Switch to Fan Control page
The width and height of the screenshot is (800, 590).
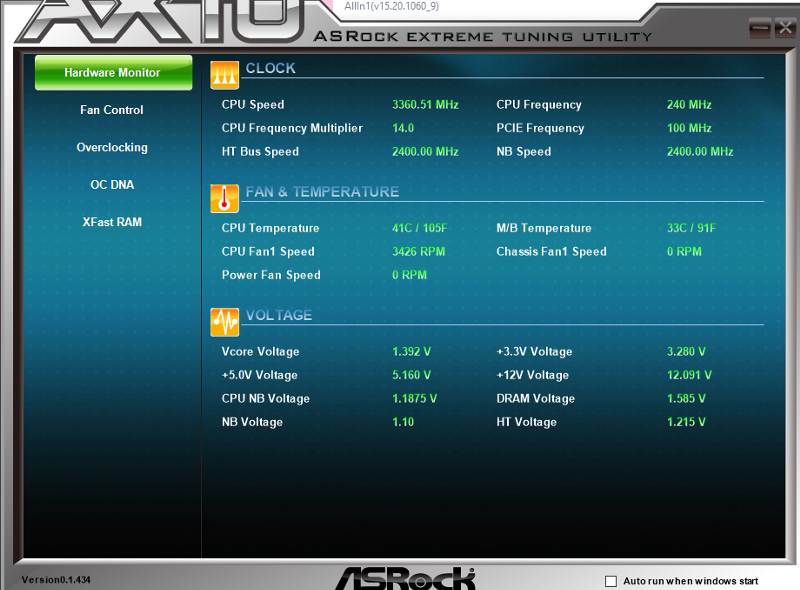pos(112,110)
